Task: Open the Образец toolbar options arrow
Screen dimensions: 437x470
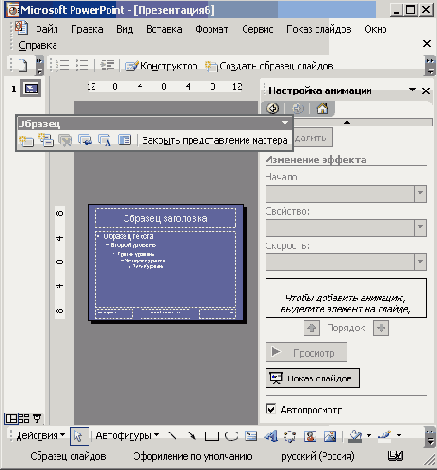Action: (285, 123)
